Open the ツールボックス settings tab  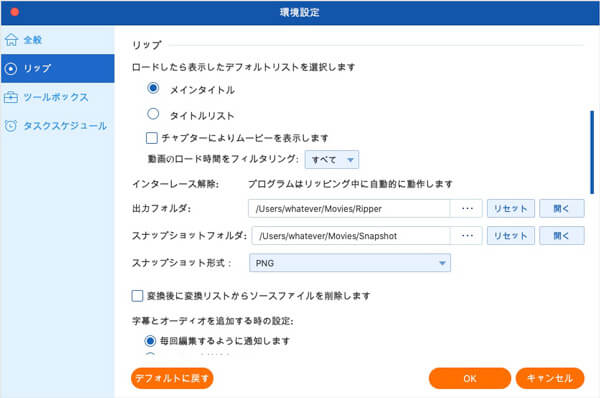(57, 97)
